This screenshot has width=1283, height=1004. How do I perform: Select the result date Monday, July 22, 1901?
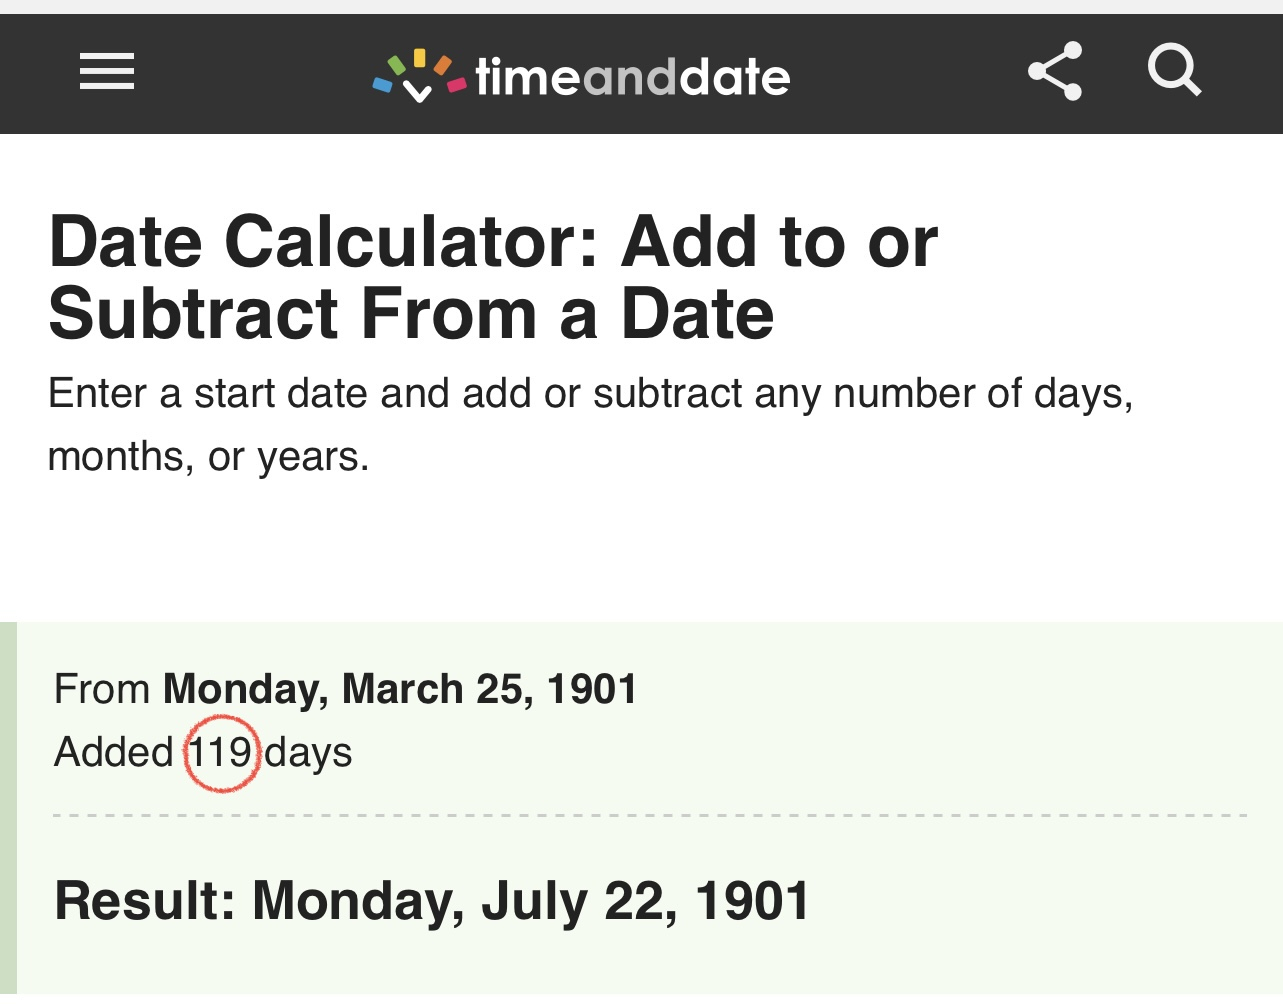(x=530, y=901)
